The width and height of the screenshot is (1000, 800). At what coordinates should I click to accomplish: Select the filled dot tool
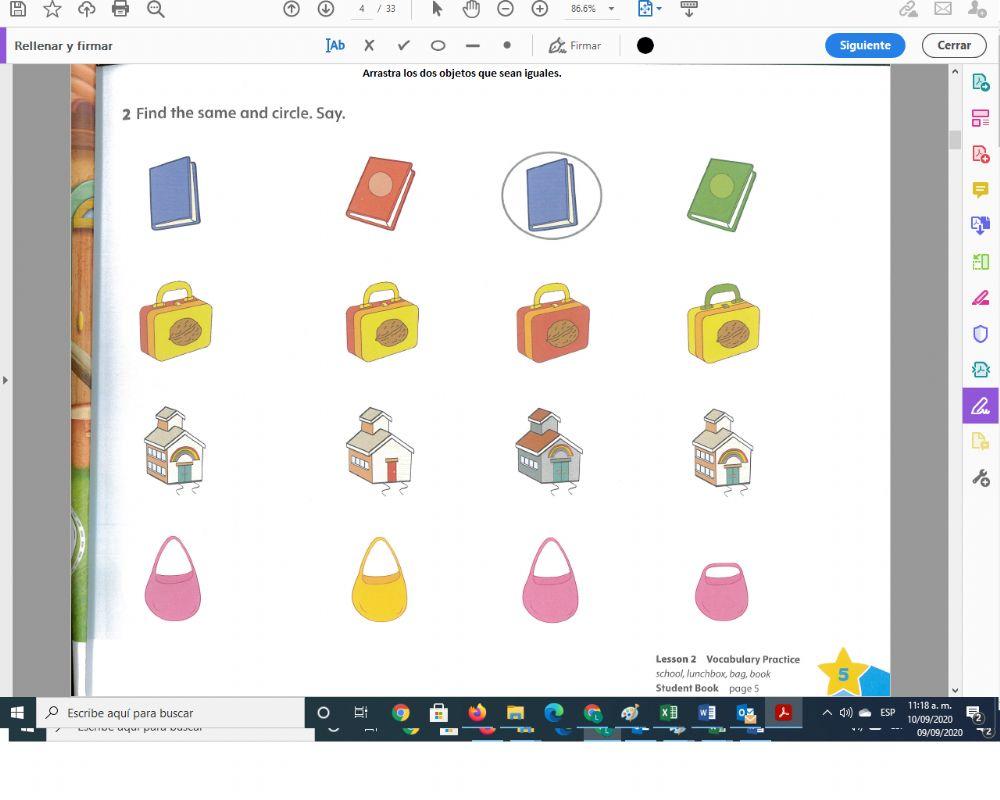(x=507, y=45)
